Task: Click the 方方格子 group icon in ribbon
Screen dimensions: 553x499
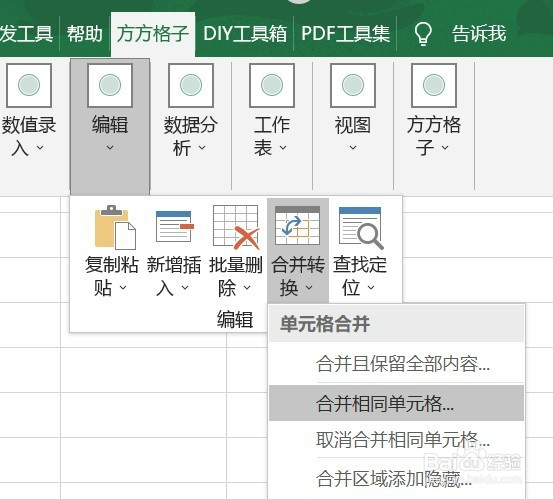Action: pyautogui.click(x=434, y=85)
